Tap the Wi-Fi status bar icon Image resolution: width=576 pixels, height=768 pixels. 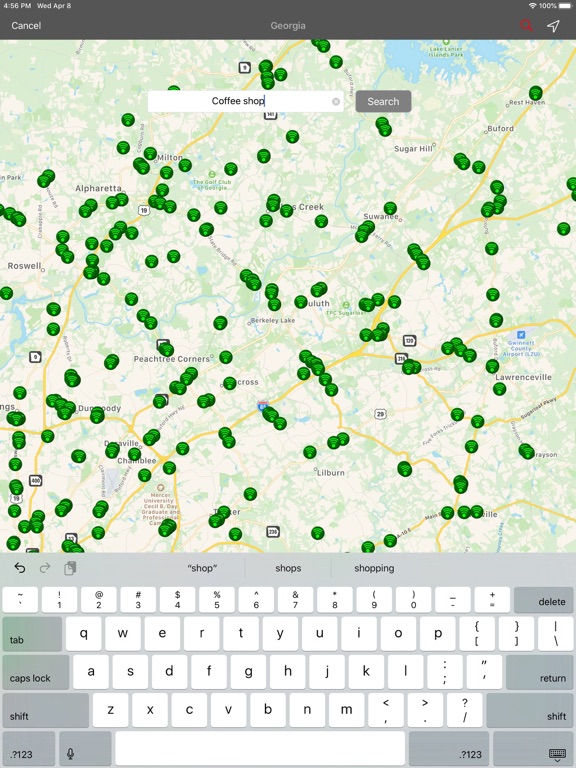click(532, 5)
